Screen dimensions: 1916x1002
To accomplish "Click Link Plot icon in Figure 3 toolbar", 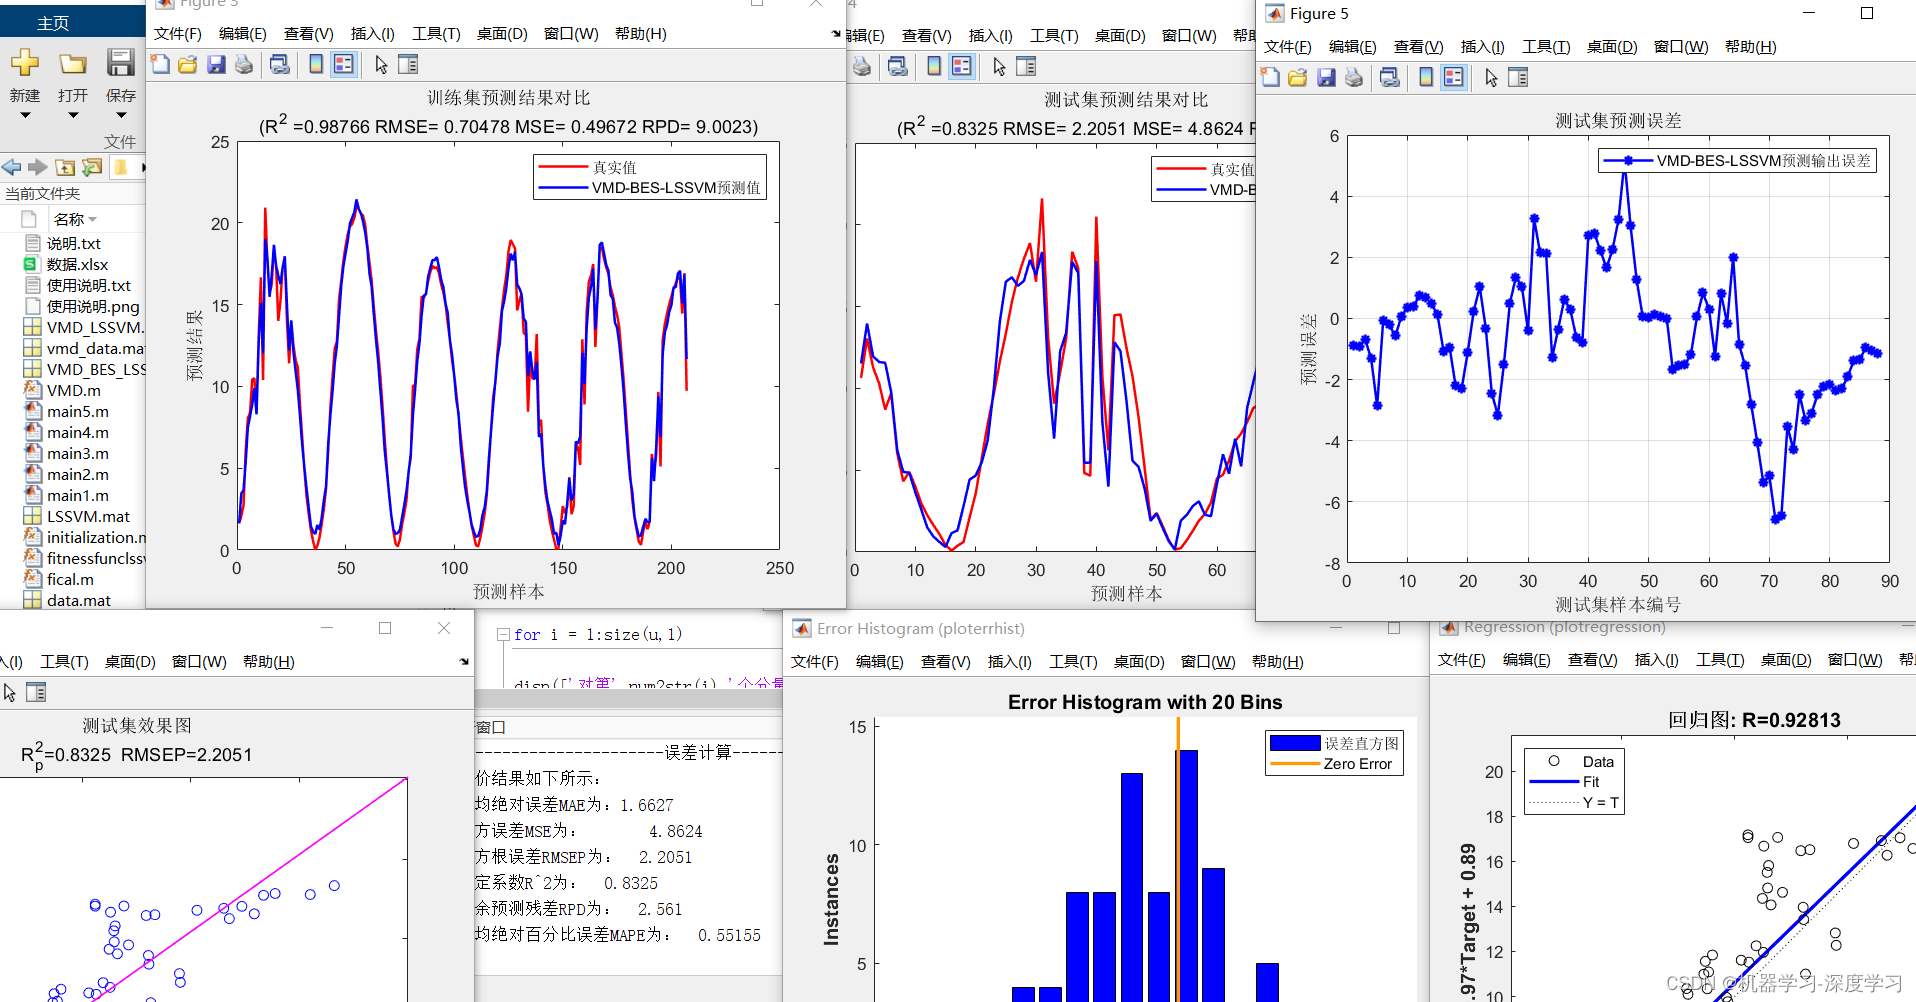I will 280,65.
